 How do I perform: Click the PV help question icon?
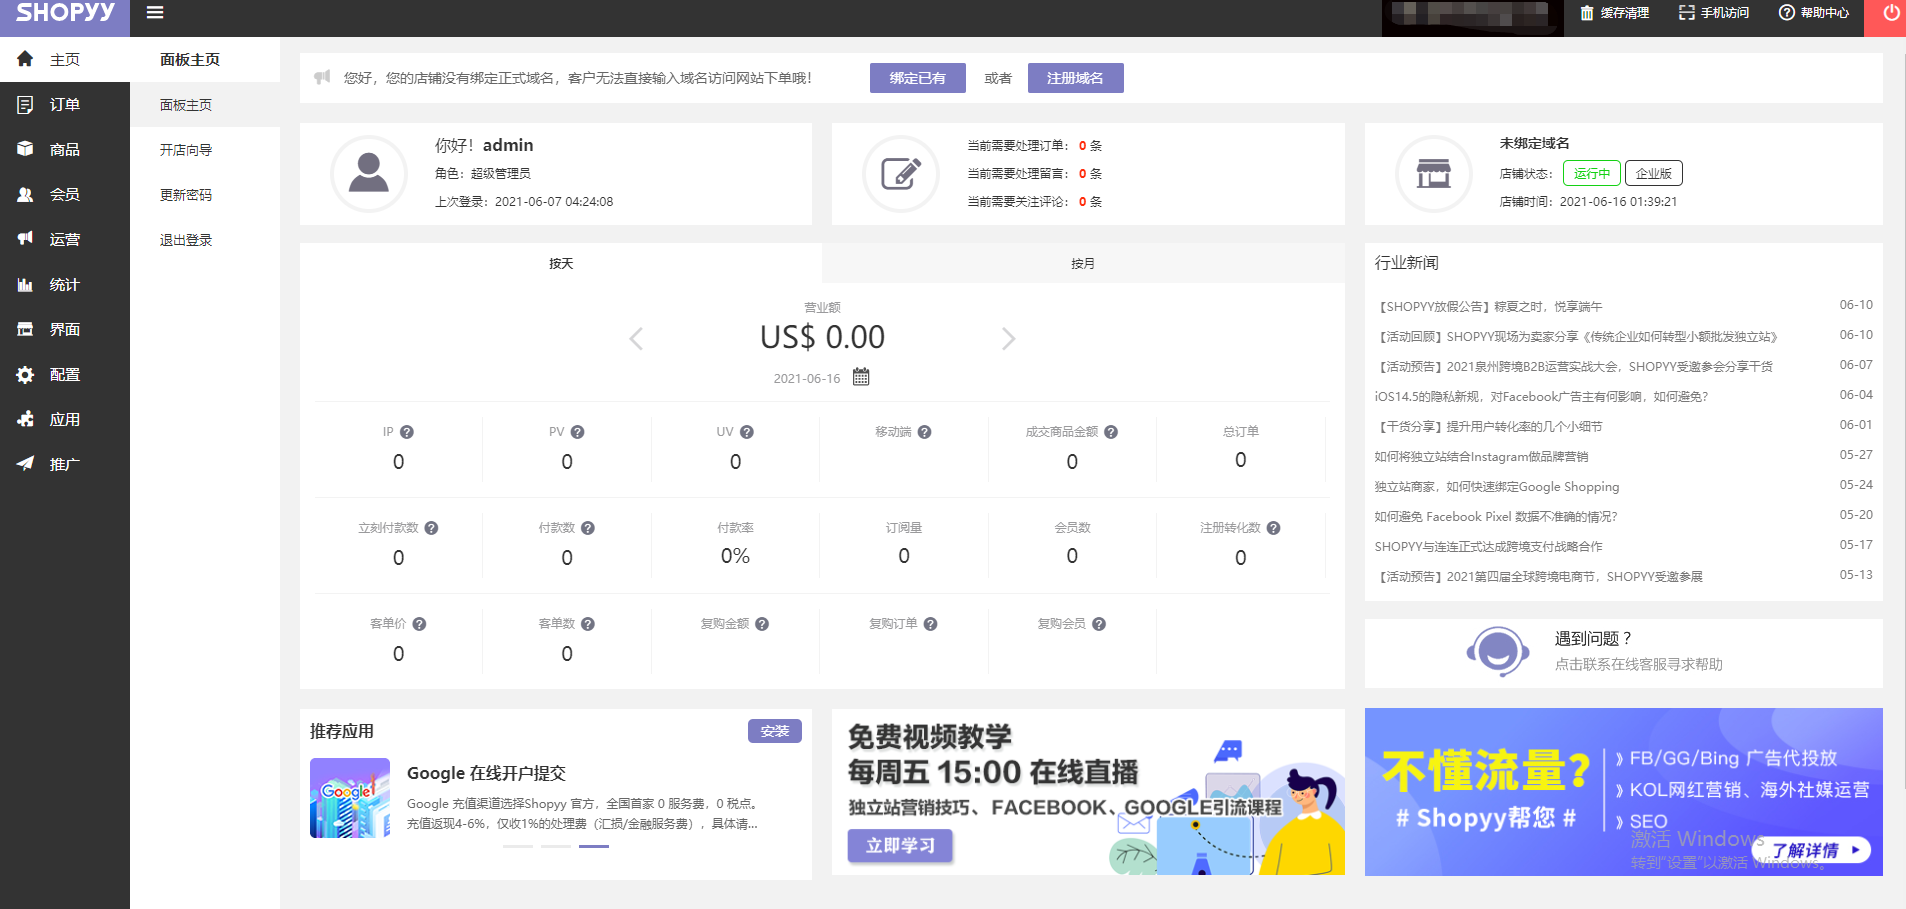[x=578, y=432]
